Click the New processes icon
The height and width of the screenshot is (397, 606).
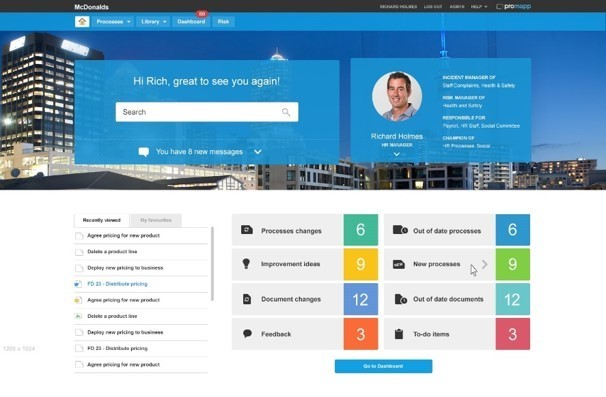coord(398,264)
